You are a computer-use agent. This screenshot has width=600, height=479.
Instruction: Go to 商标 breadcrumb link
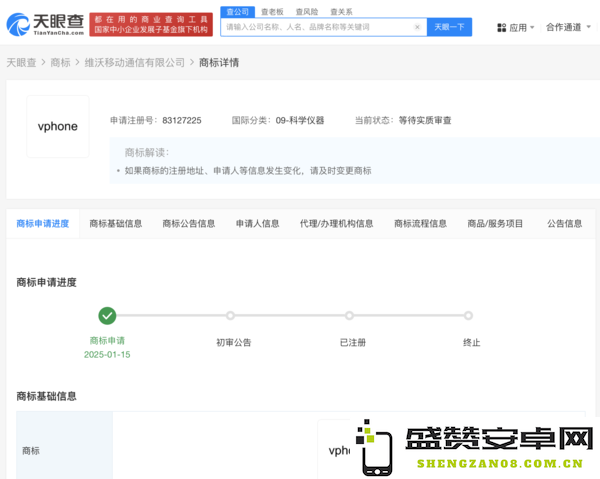[x=60, y=62]
